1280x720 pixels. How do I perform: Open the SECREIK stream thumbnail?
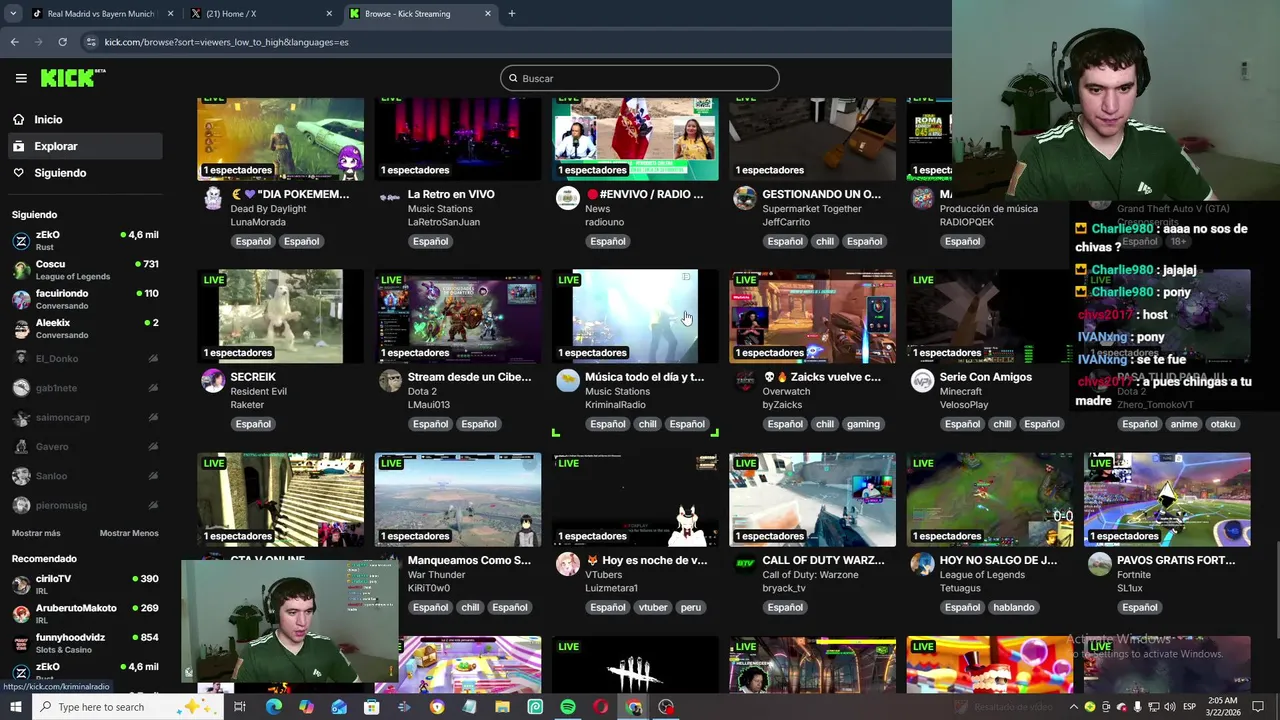click(280, 316)
